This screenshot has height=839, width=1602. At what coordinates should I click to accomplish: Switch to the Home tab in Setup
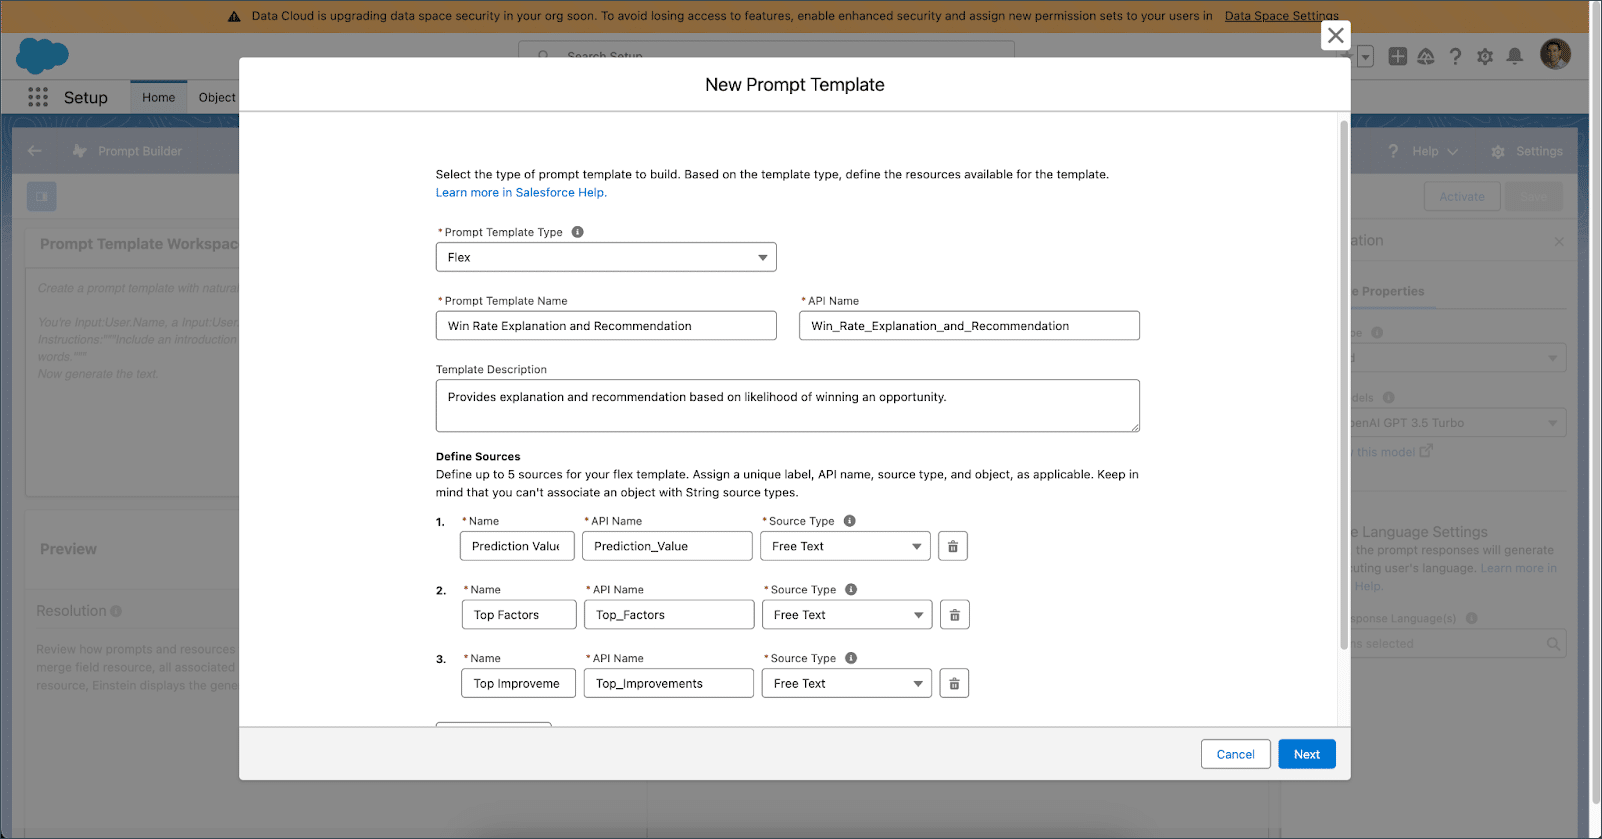point(158,97)
